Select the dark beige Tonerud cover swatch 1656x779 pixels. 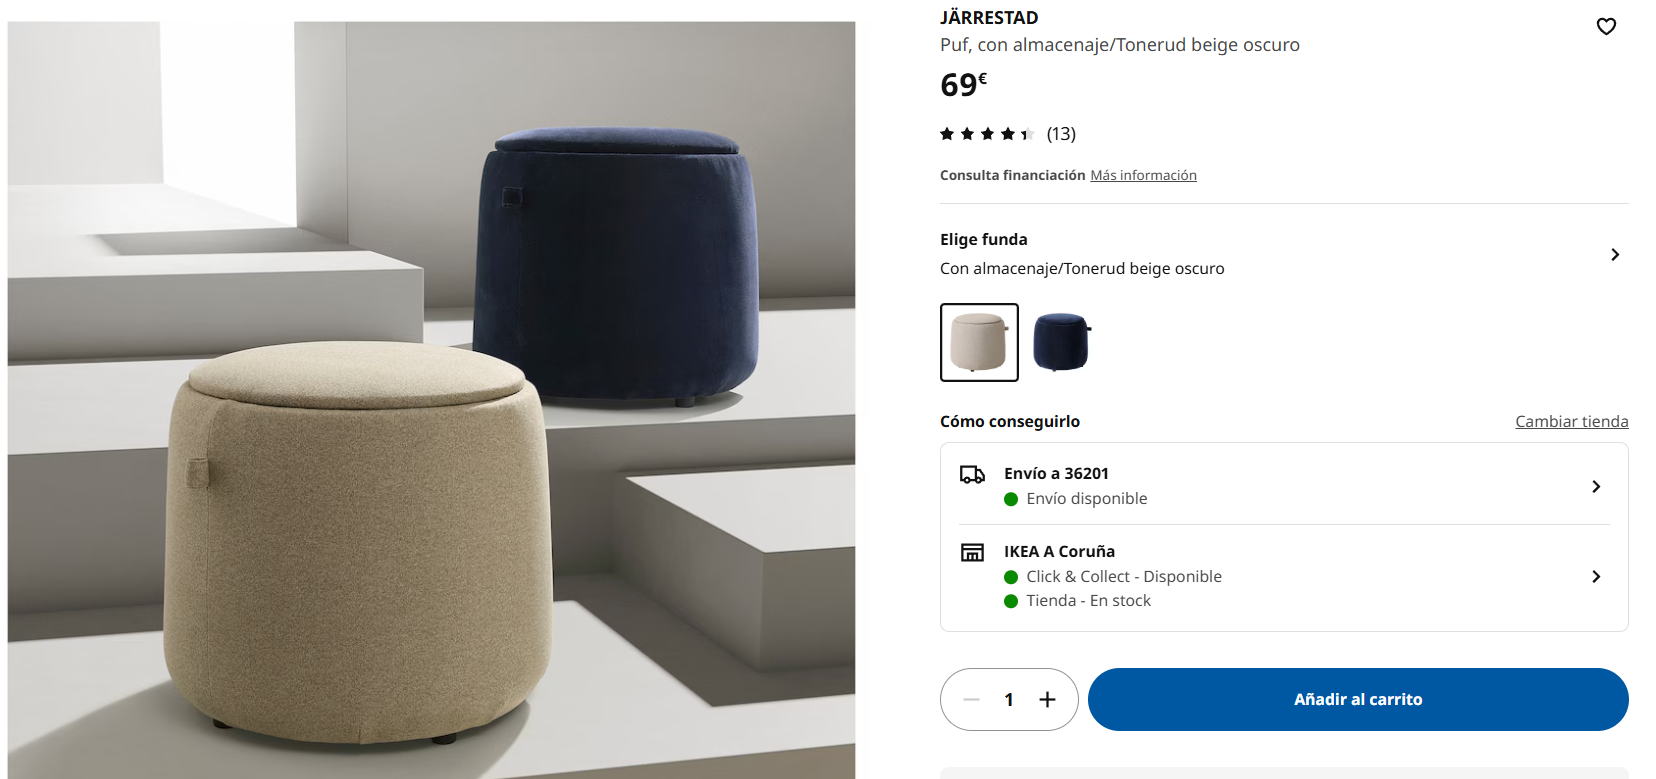[x=979, y=342]
